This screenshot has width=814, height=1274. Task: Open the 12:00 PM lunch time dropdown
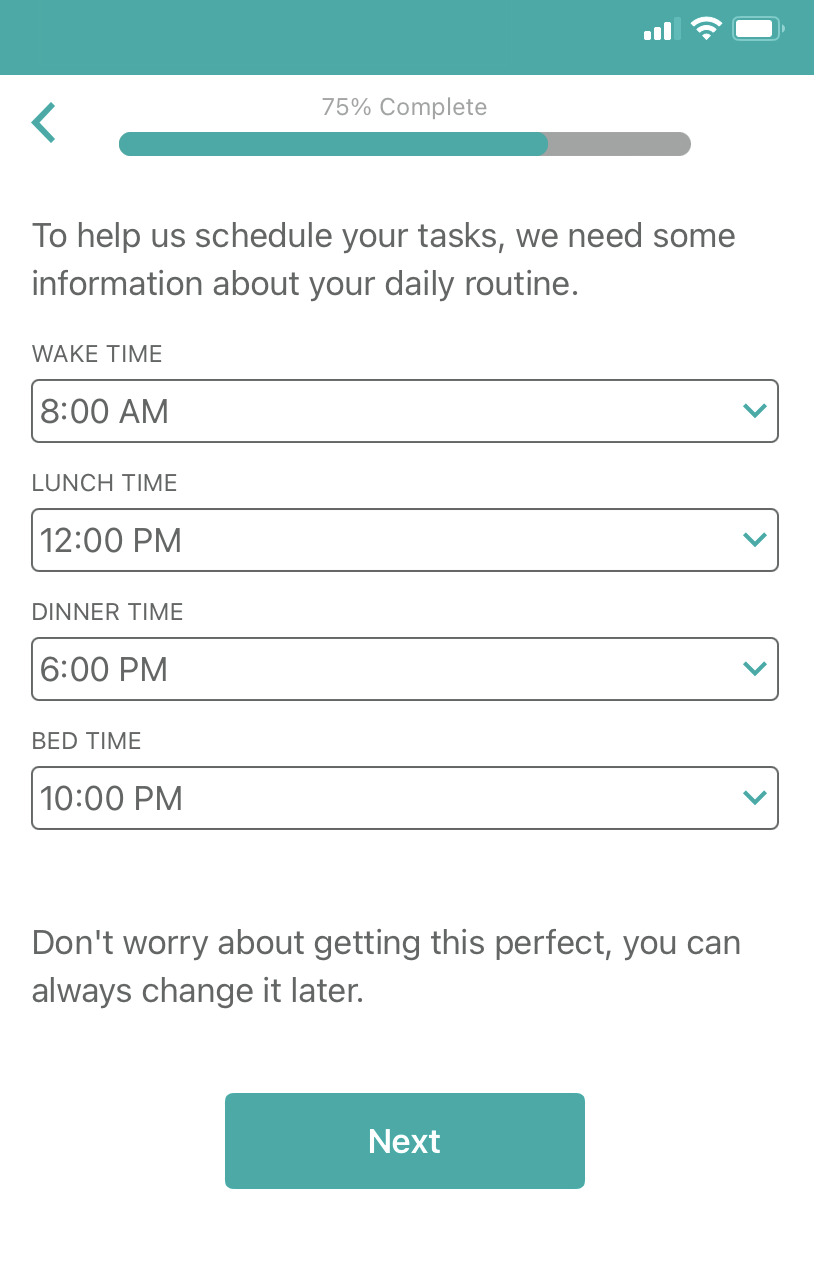[x=405, y=540]
